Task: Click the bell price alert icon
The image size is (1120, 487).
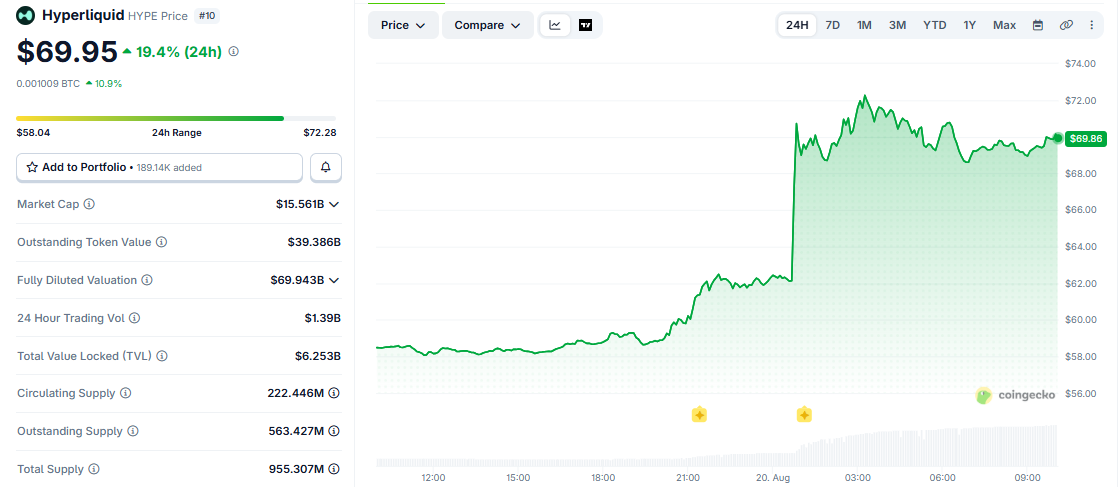Action: tap(326, 167)
